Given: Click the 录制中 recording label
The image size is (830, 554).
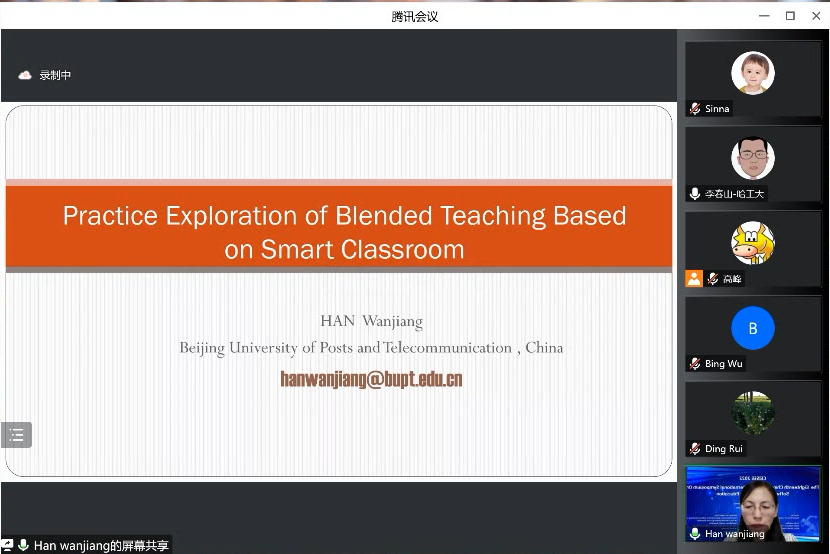Looking at the screenshot, I should tap(55, 75).
